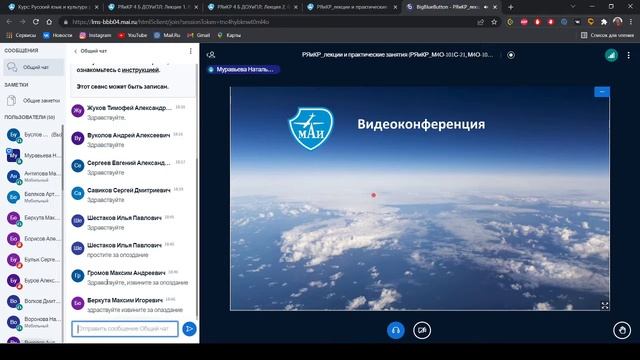Screen dimensions: 640x360
Task: Click Беркута Максим Игоревич message name
Action: (x=125, y=300)
